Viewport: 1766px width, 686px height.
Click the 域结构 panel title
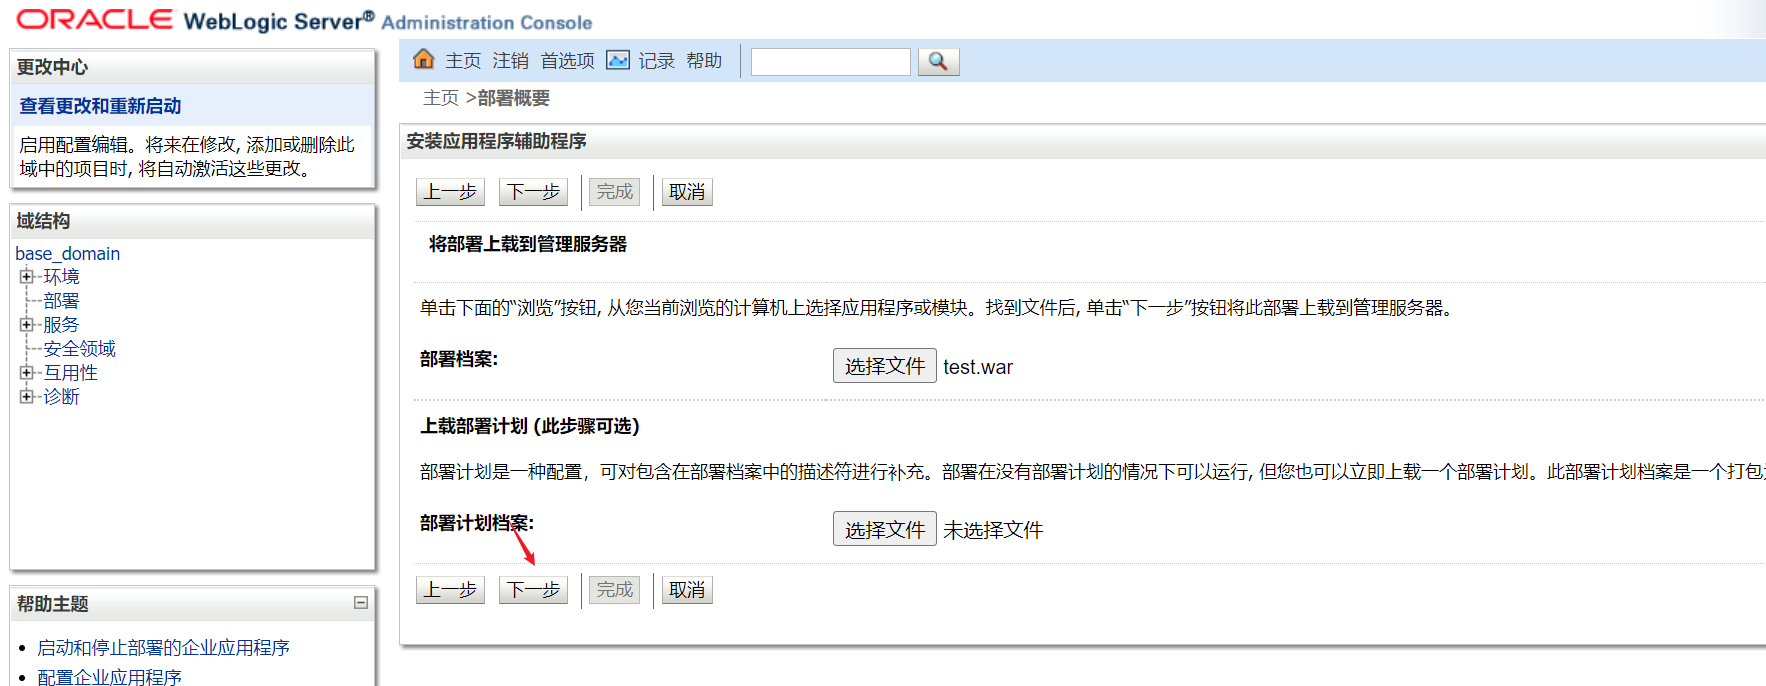pyautogui.click(x=43, y=221)
